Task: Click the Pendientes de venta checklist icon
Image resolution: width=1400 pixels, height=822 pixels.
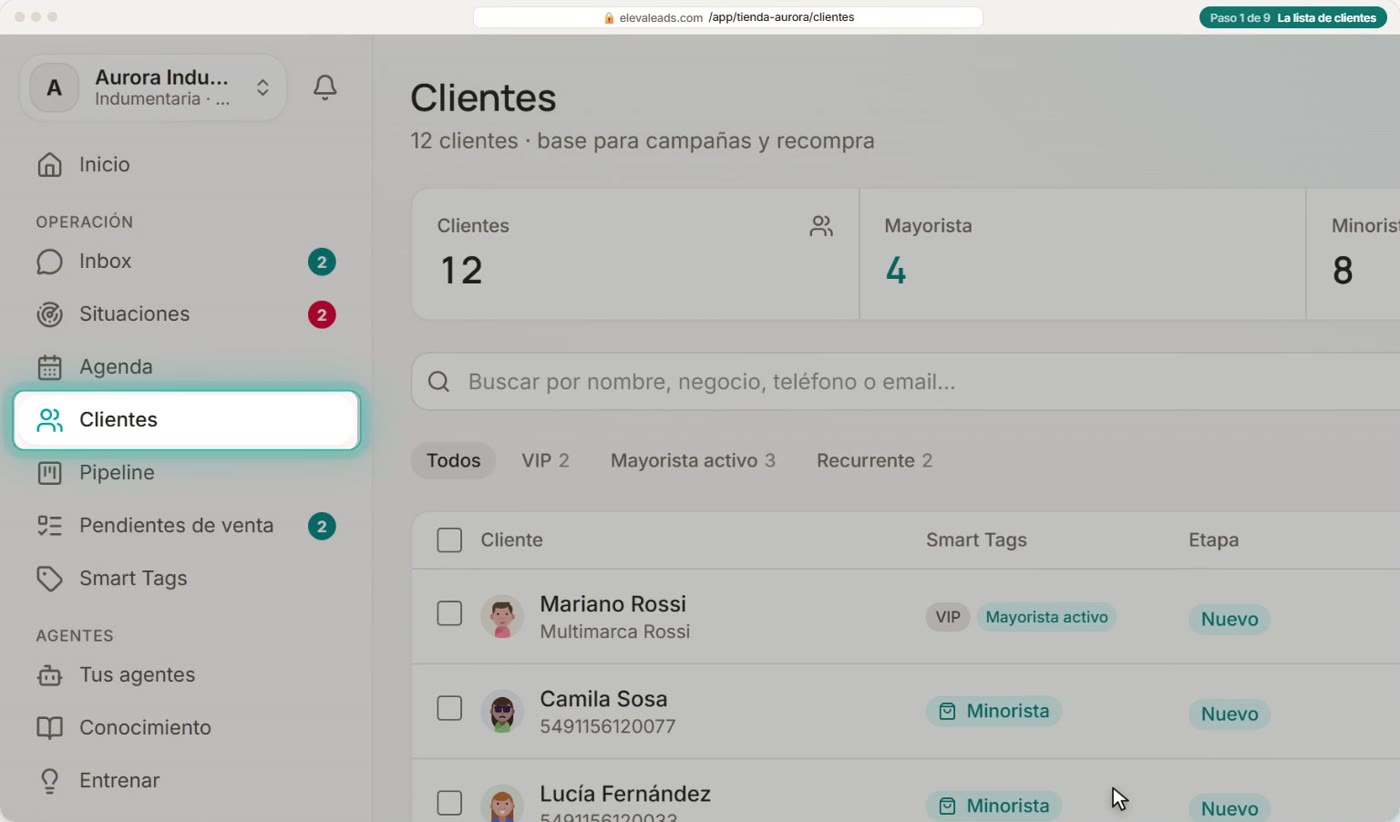Action: click(x=49, y=526)
